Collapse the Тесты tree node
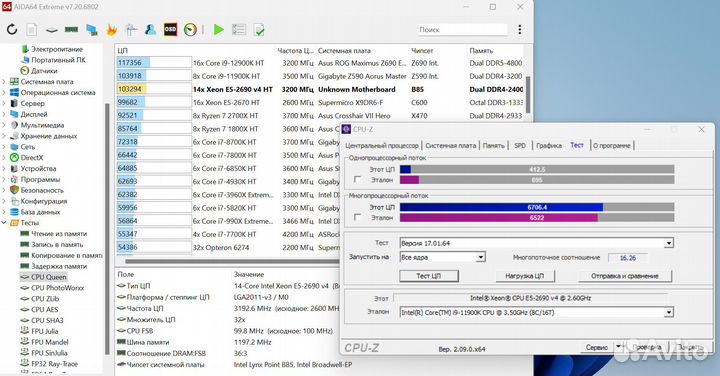720x376 pixels. tap(4, 223)
